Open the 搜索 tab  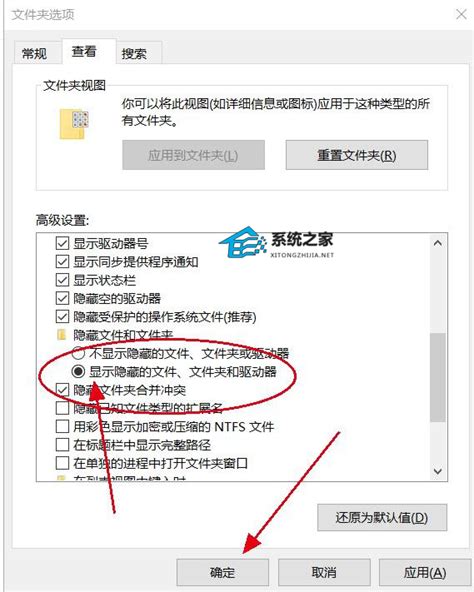click(x=134, y=53)
